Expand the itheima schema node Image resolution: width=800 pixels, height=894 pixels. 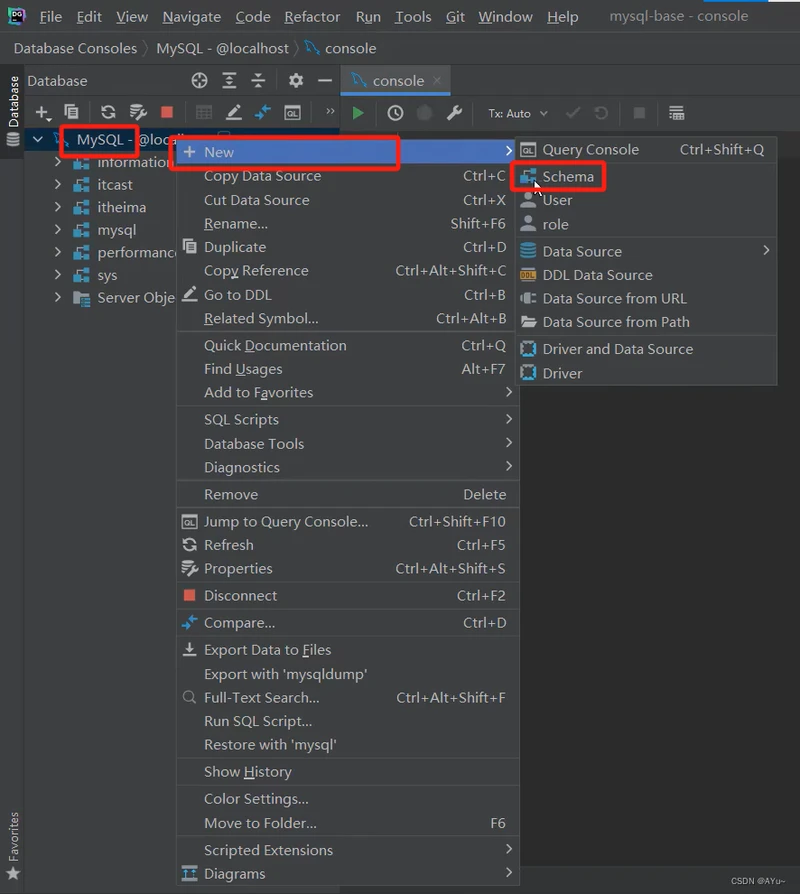58,207
